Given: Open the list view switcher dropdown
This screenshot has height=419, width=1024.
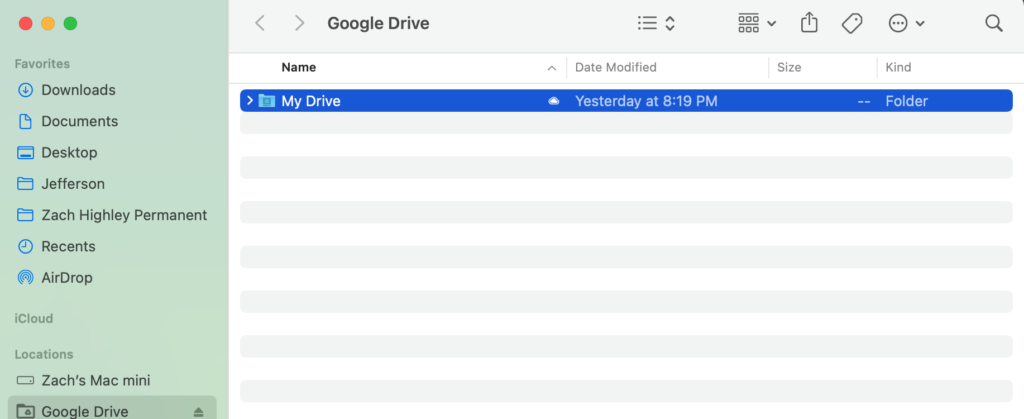Looking at the screenshot, I should [x=656, y=23].
